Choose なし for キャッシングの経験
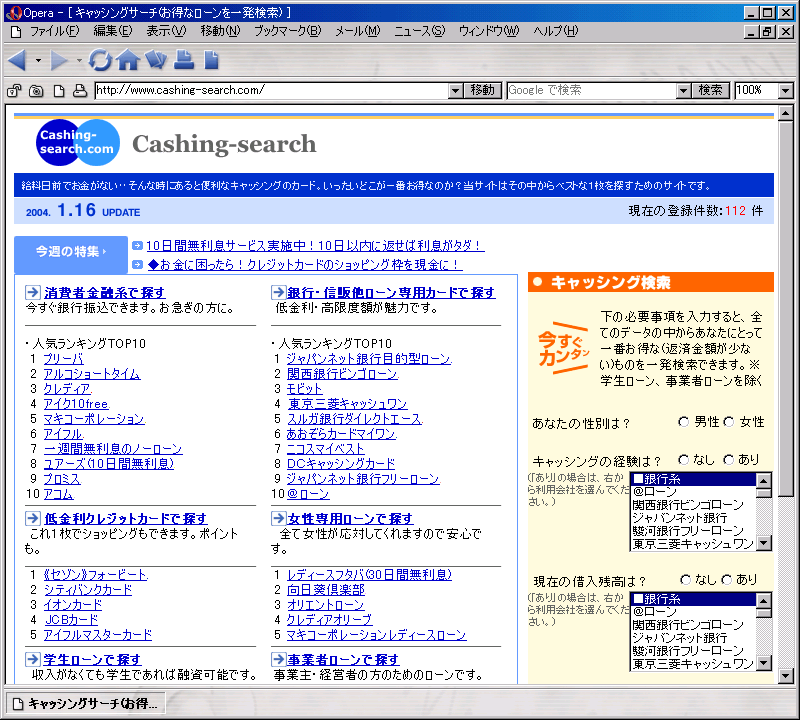Screen dimensions: 800x720 pyautogui.click(x=683, y=460)
